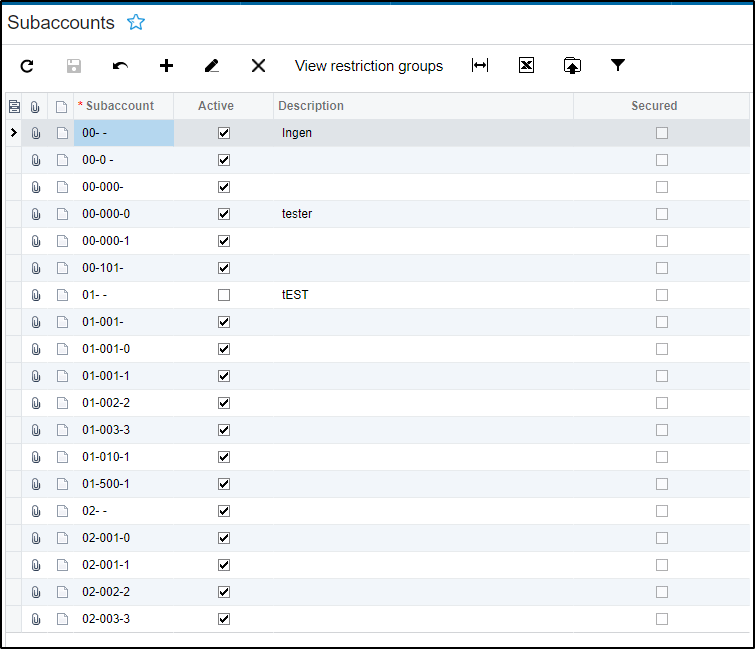Open notes for row 02-002-2
Screen dimensions: 755x649
pyautogui.click(x=62, y=592)
